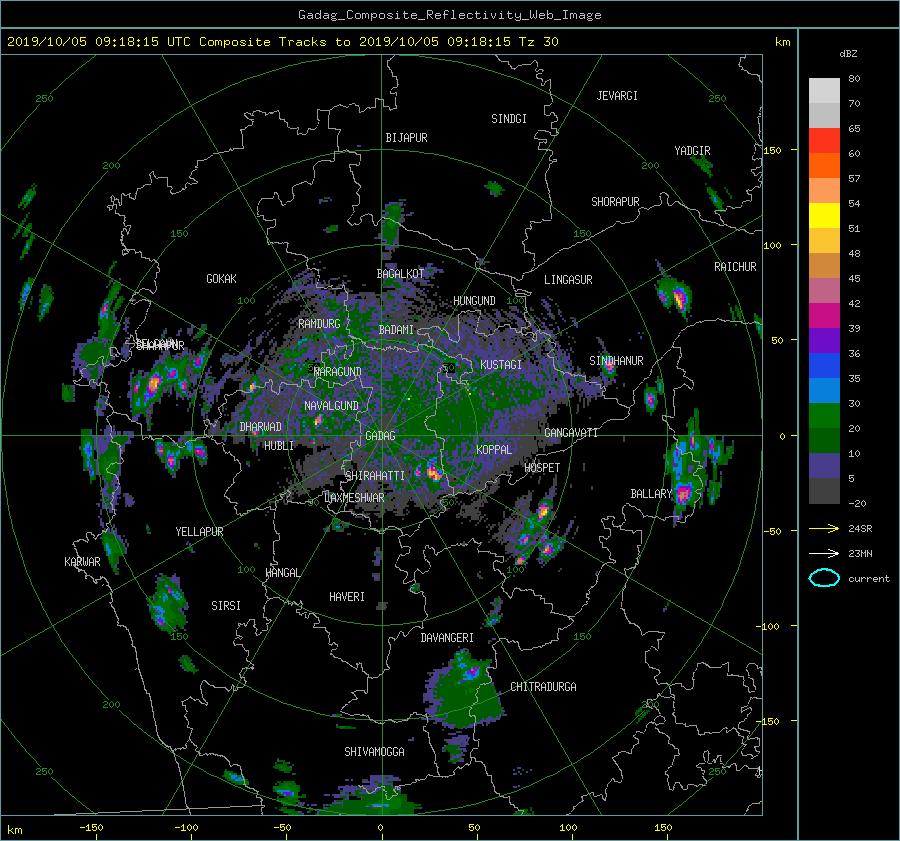Click the SHIRAHATTI city label

(375, 475)
